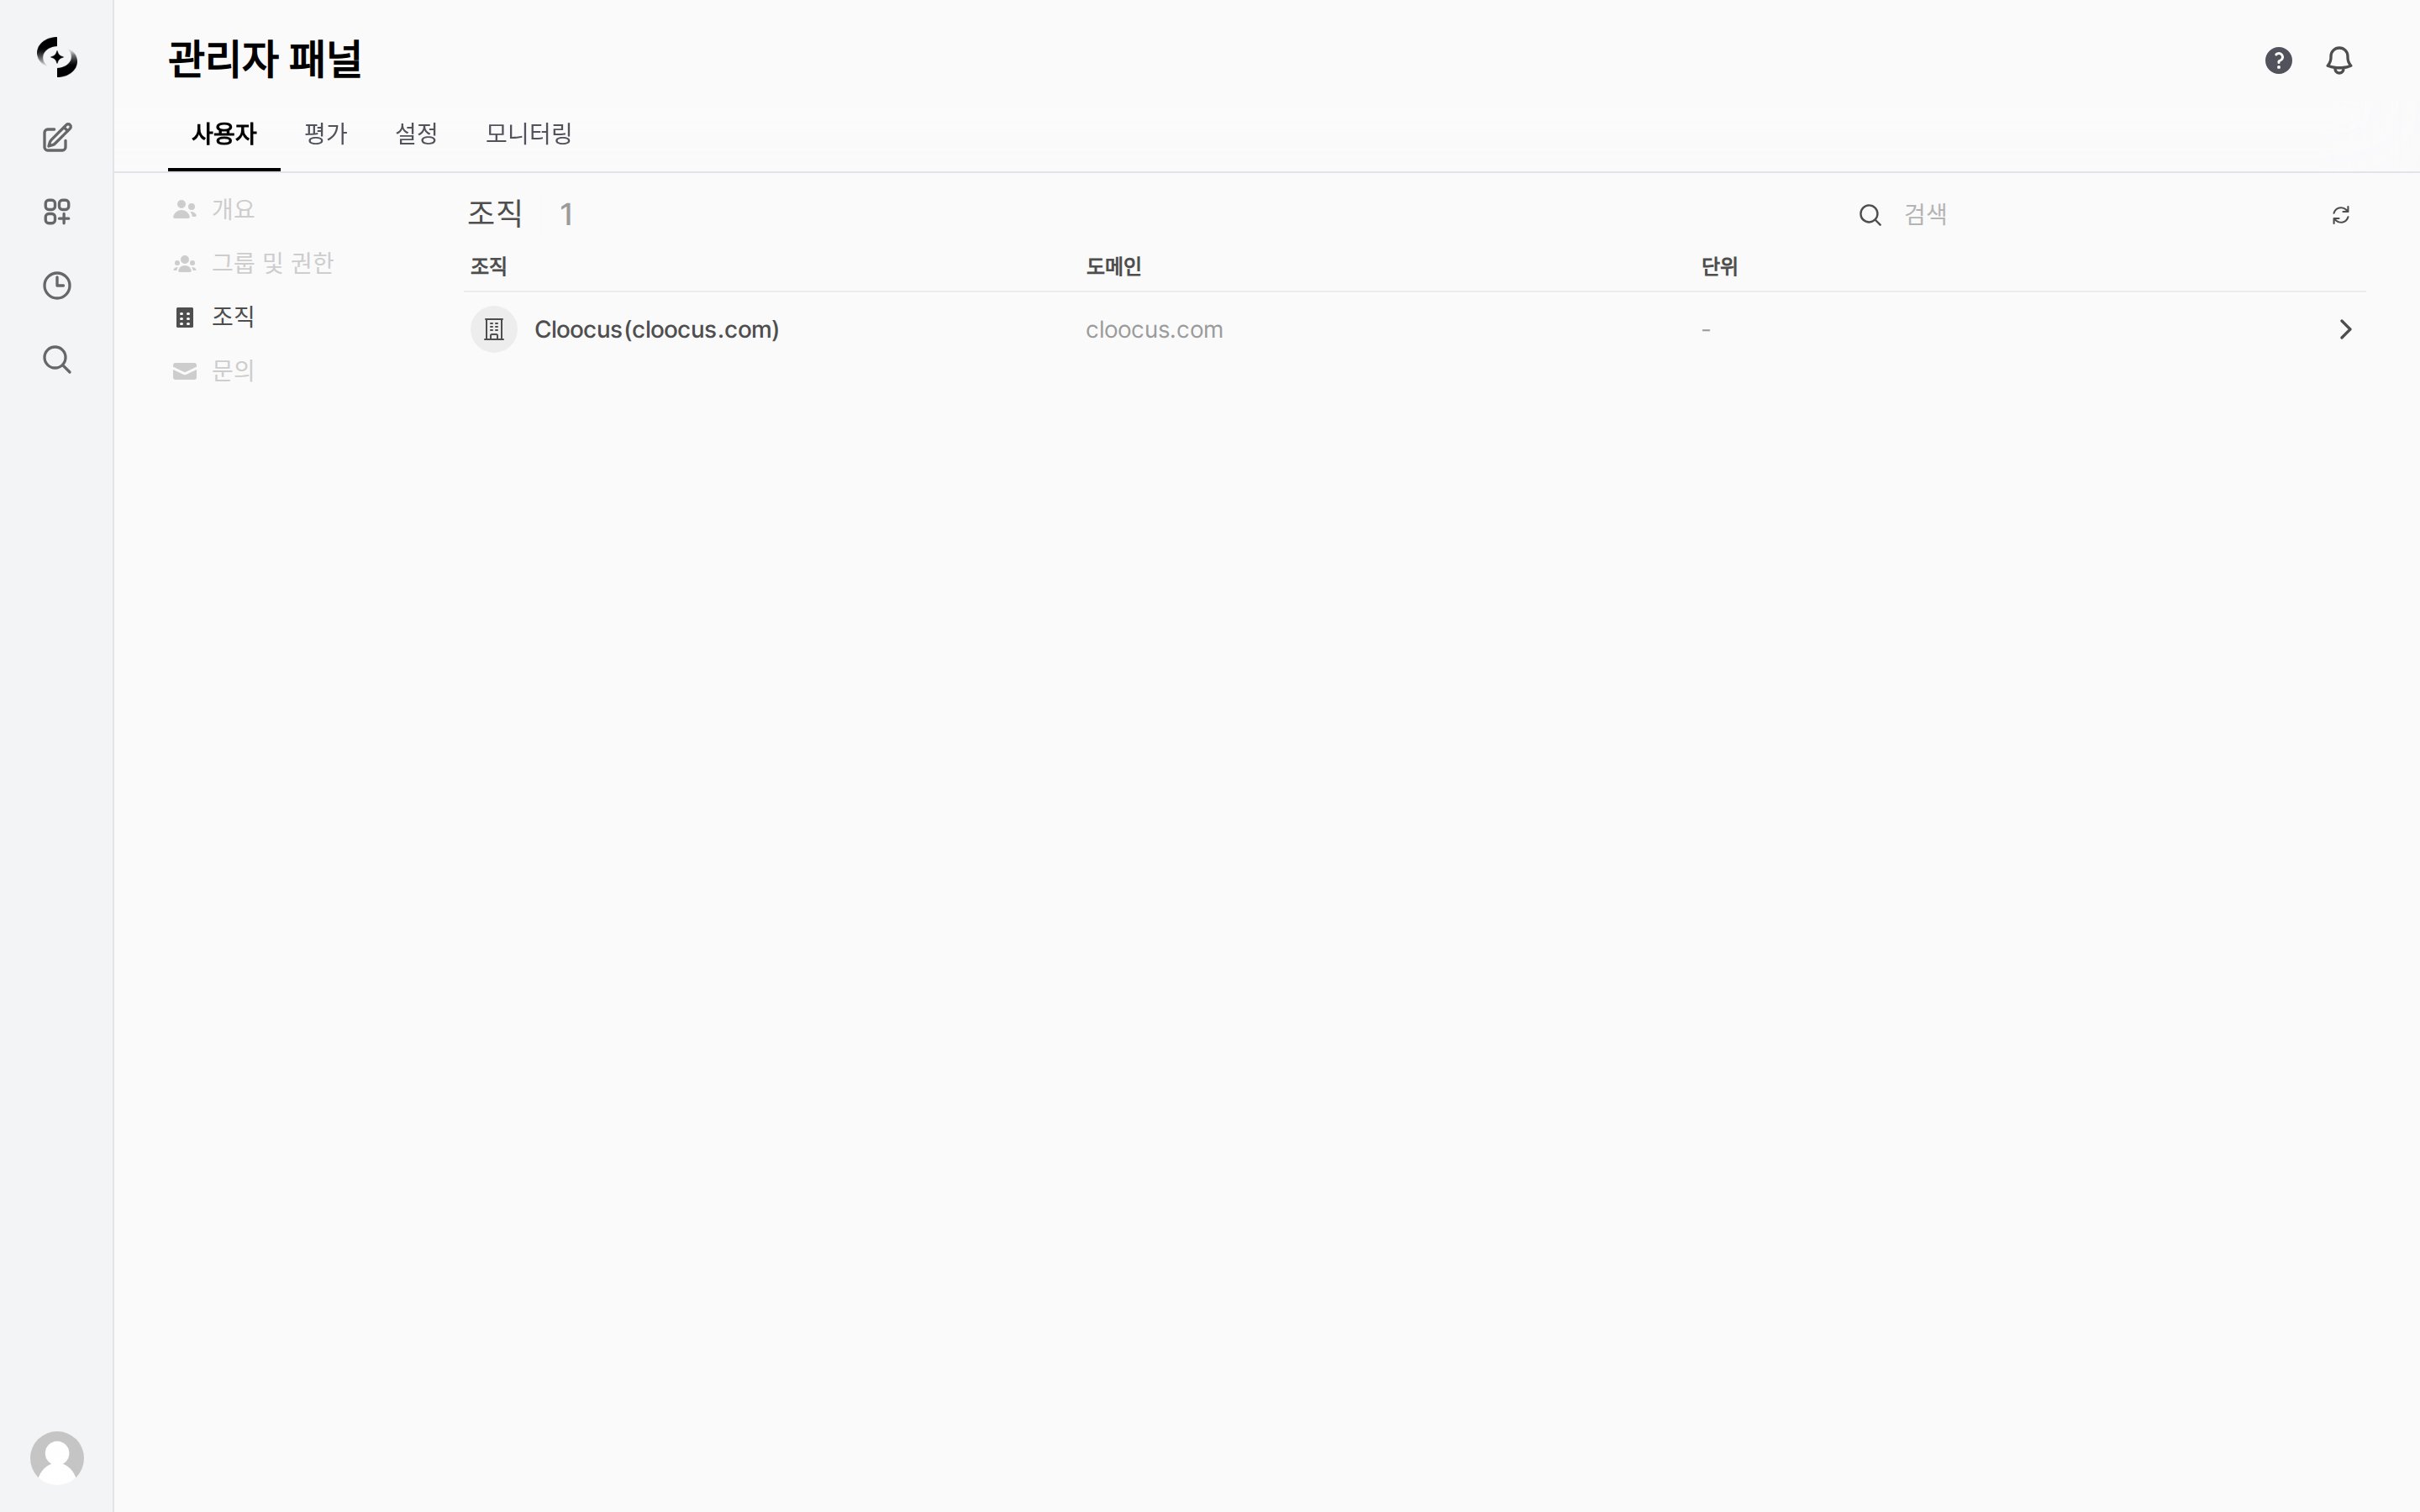Open notifications bell icon
The image size is (2420, 1512).
click(x=2339, y=61)
